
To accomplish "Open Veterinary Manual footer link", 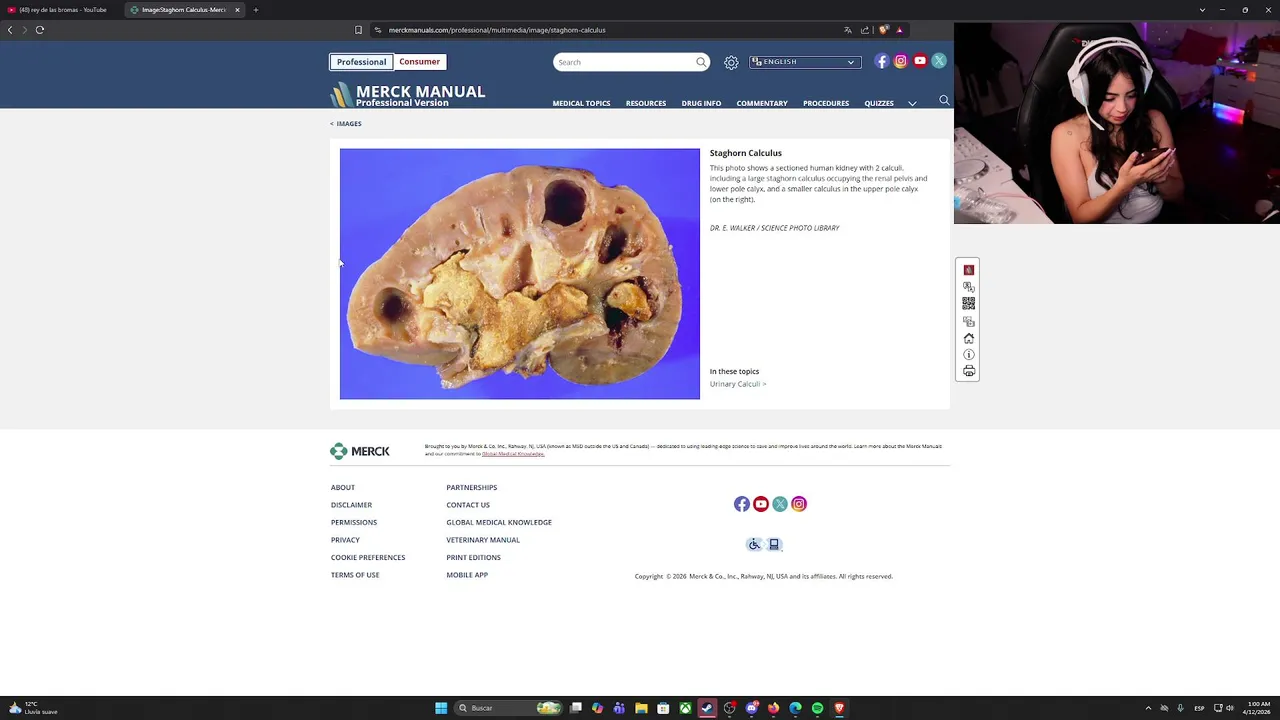I will pyautogui.click(x=483, y=540).
